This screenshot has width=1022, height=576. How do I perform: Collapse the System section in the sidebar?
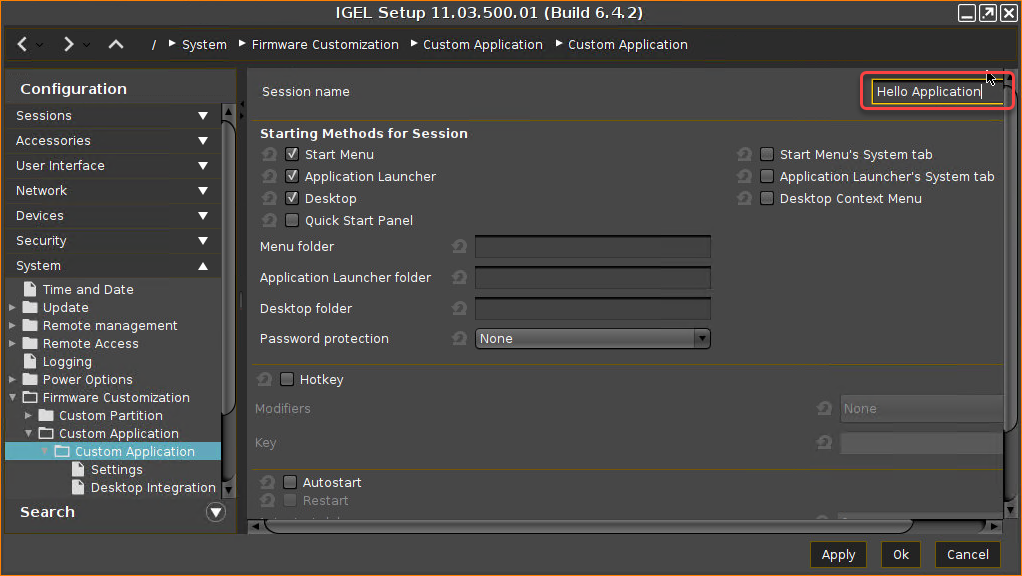click(203, 265)
